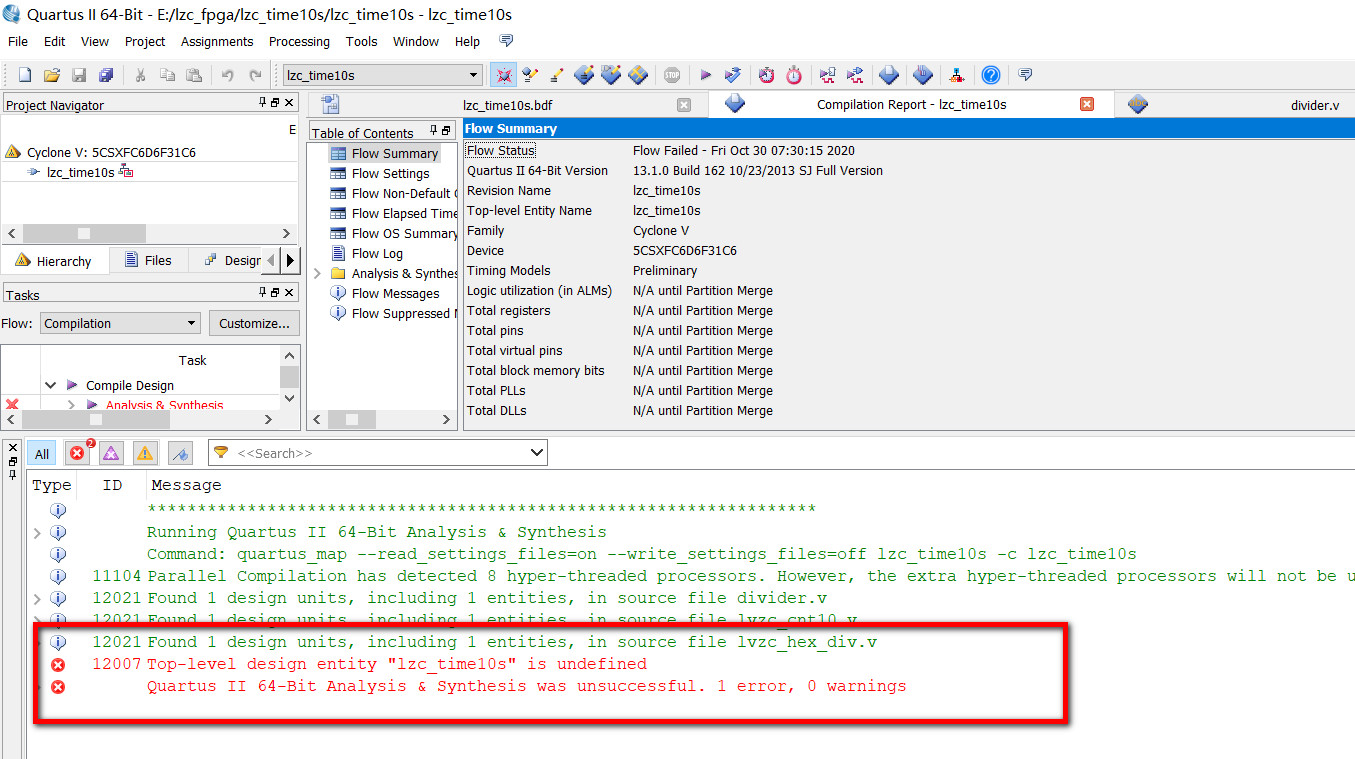Sort messages by the ID column header
1355x759 pixels.
click(113, 485)
